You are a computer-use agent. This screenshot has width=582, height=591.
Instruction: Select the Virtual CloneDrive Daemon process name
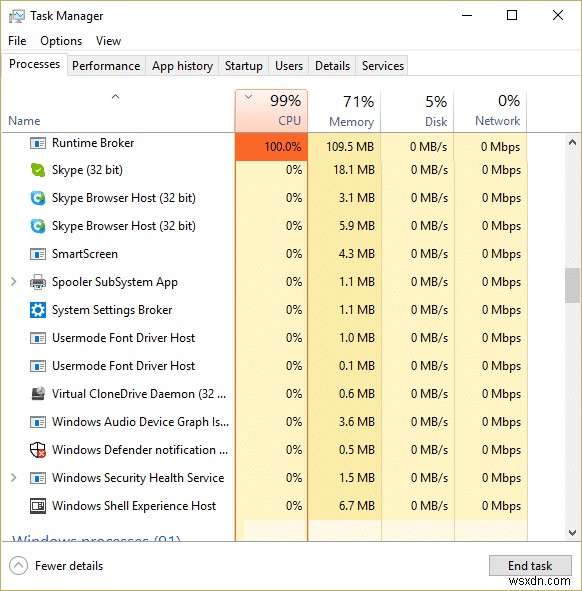tap(139, 394)
